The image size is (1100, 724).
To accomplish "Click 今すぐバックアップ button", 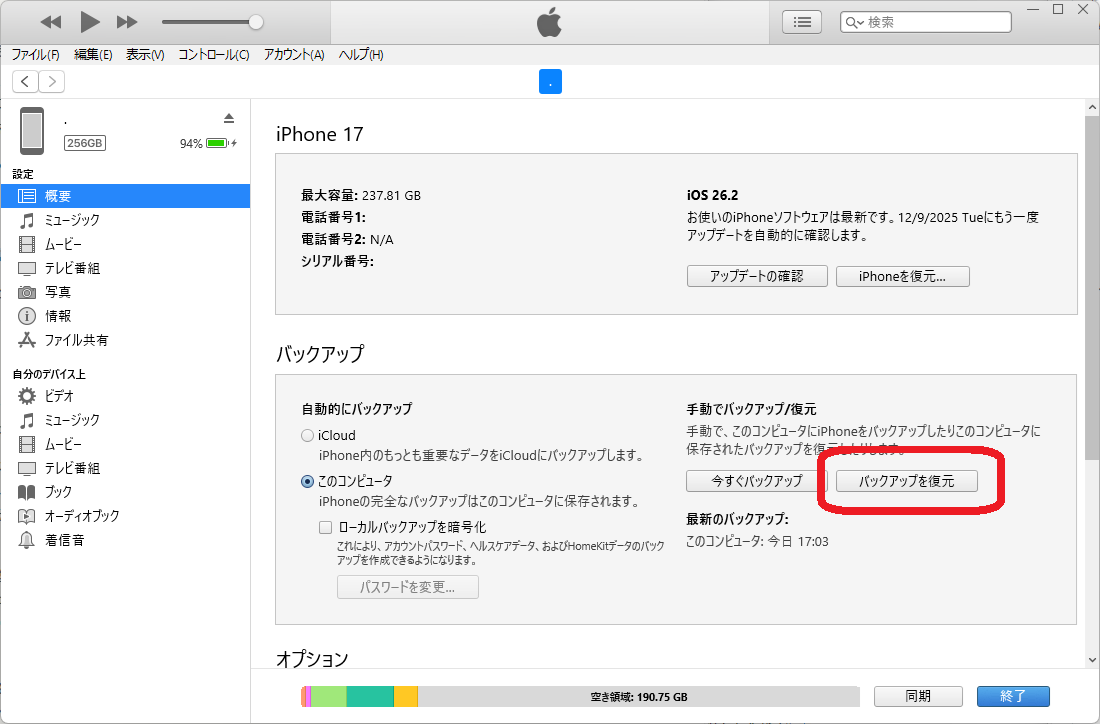I will click(757, 481).
